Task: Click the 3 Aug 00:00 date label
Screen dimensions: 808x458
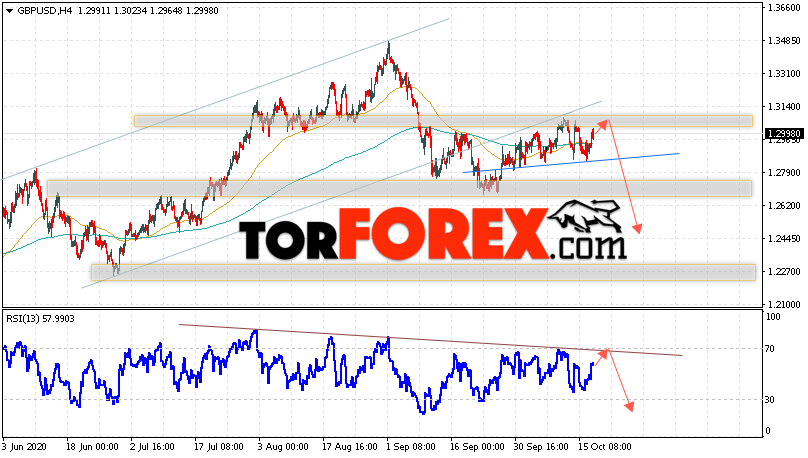Action: 283,447
